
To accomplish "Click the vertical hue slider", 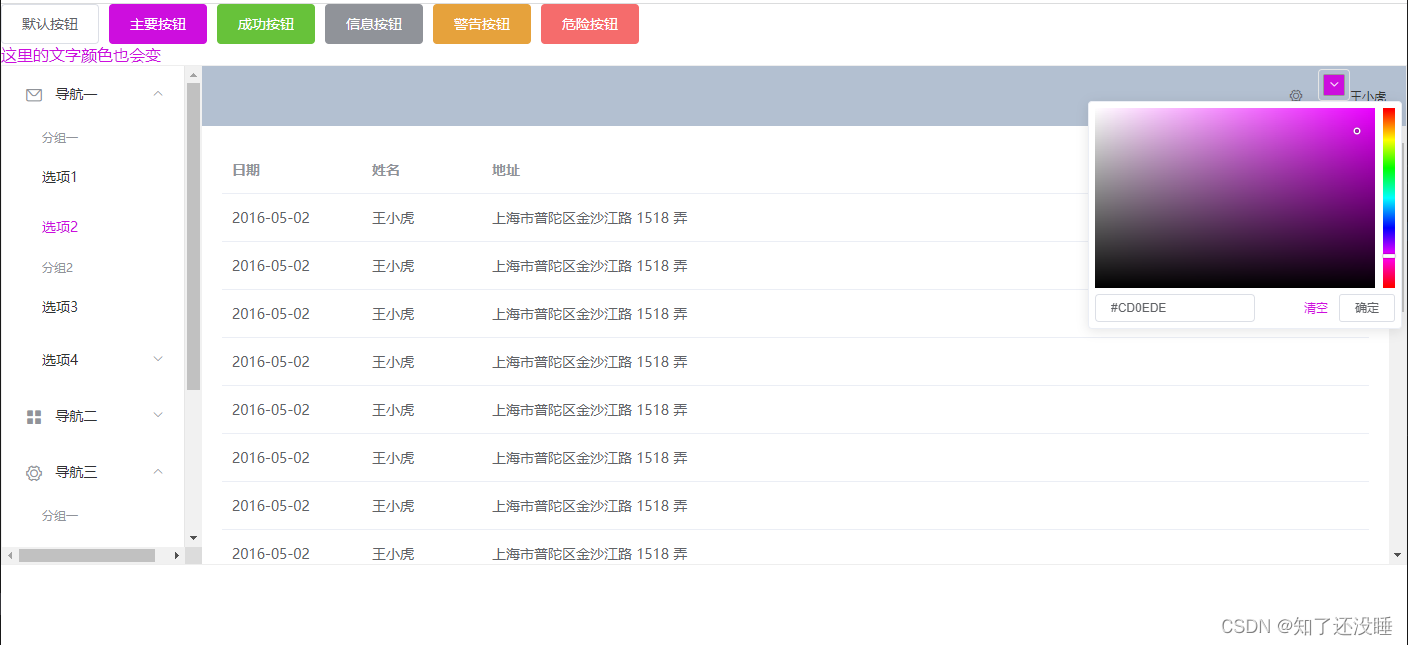I will (x=1389, y=198).
